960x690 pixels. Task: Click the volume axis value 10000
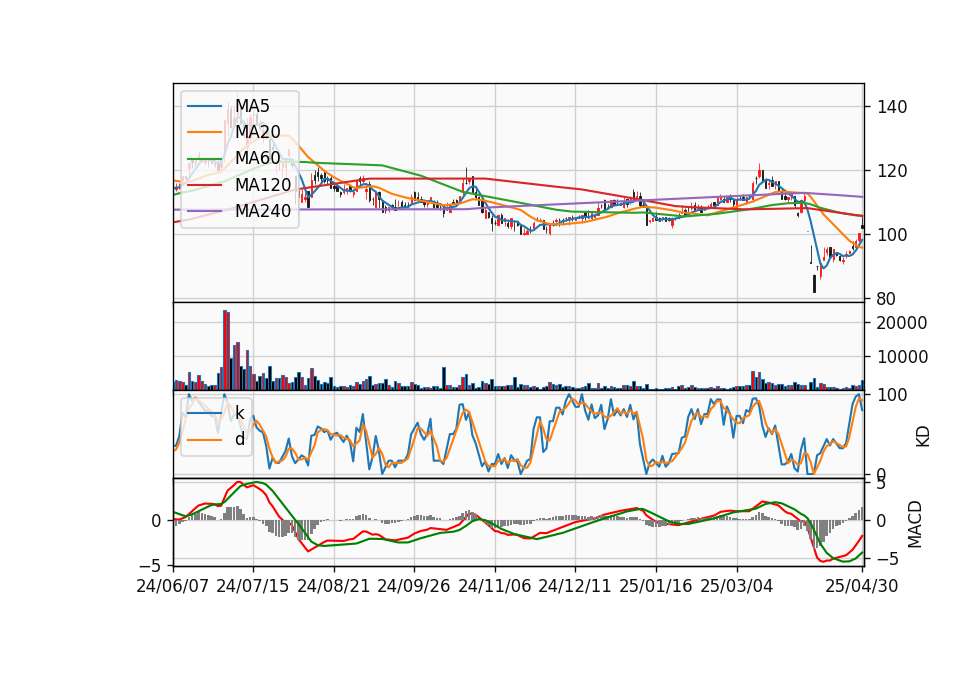click(902, 357)
